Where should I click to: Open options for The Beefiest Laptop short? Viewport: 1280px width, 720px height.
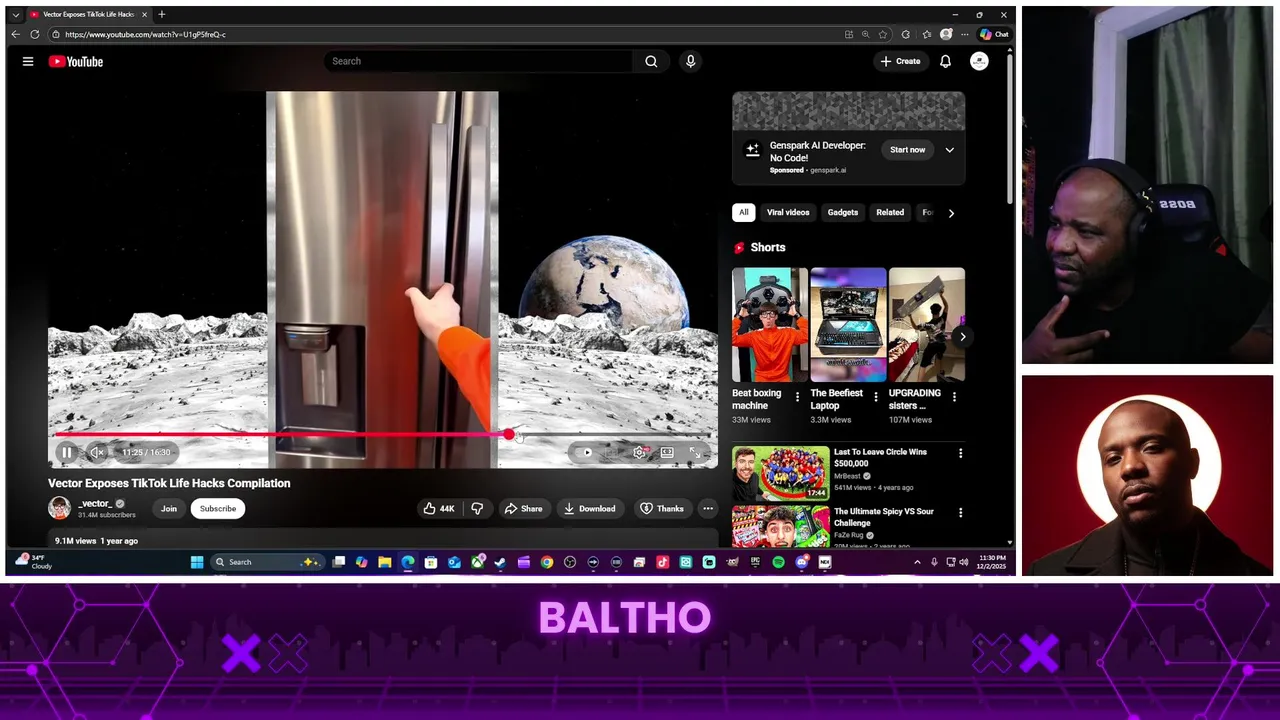(876, 397)
